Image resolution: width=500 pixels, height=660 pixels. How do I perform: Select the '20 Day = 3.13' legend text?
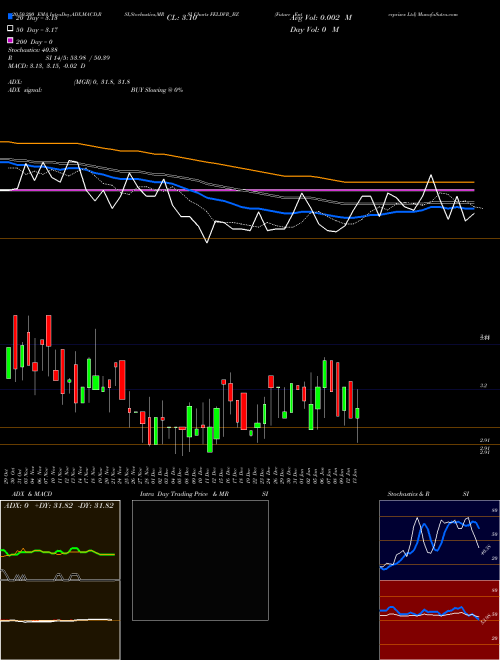(x=36, y=18)
